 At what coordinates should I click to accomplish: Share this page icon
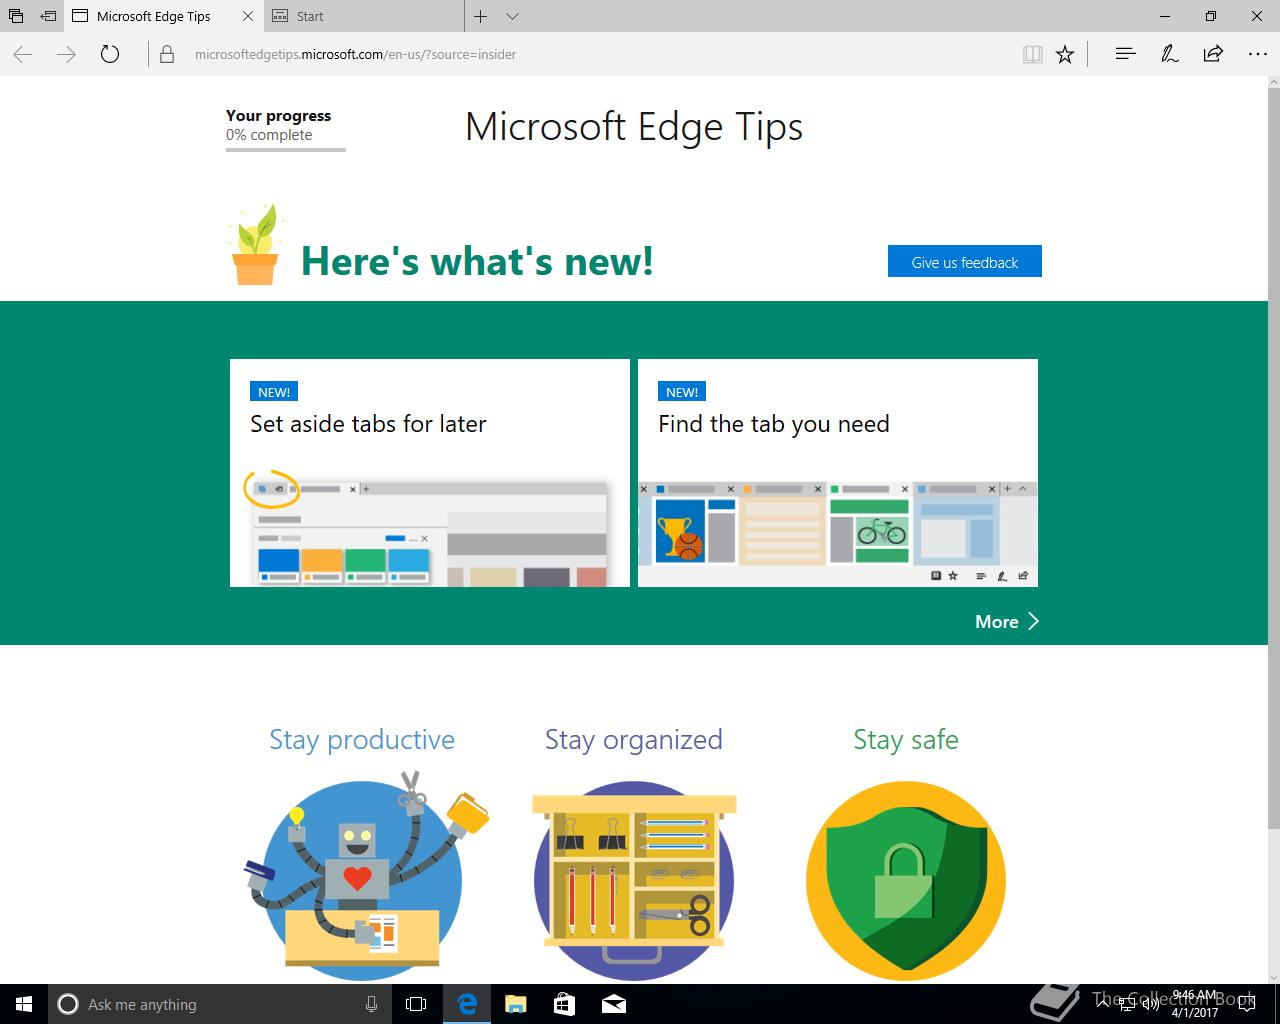coord(1213,54)
